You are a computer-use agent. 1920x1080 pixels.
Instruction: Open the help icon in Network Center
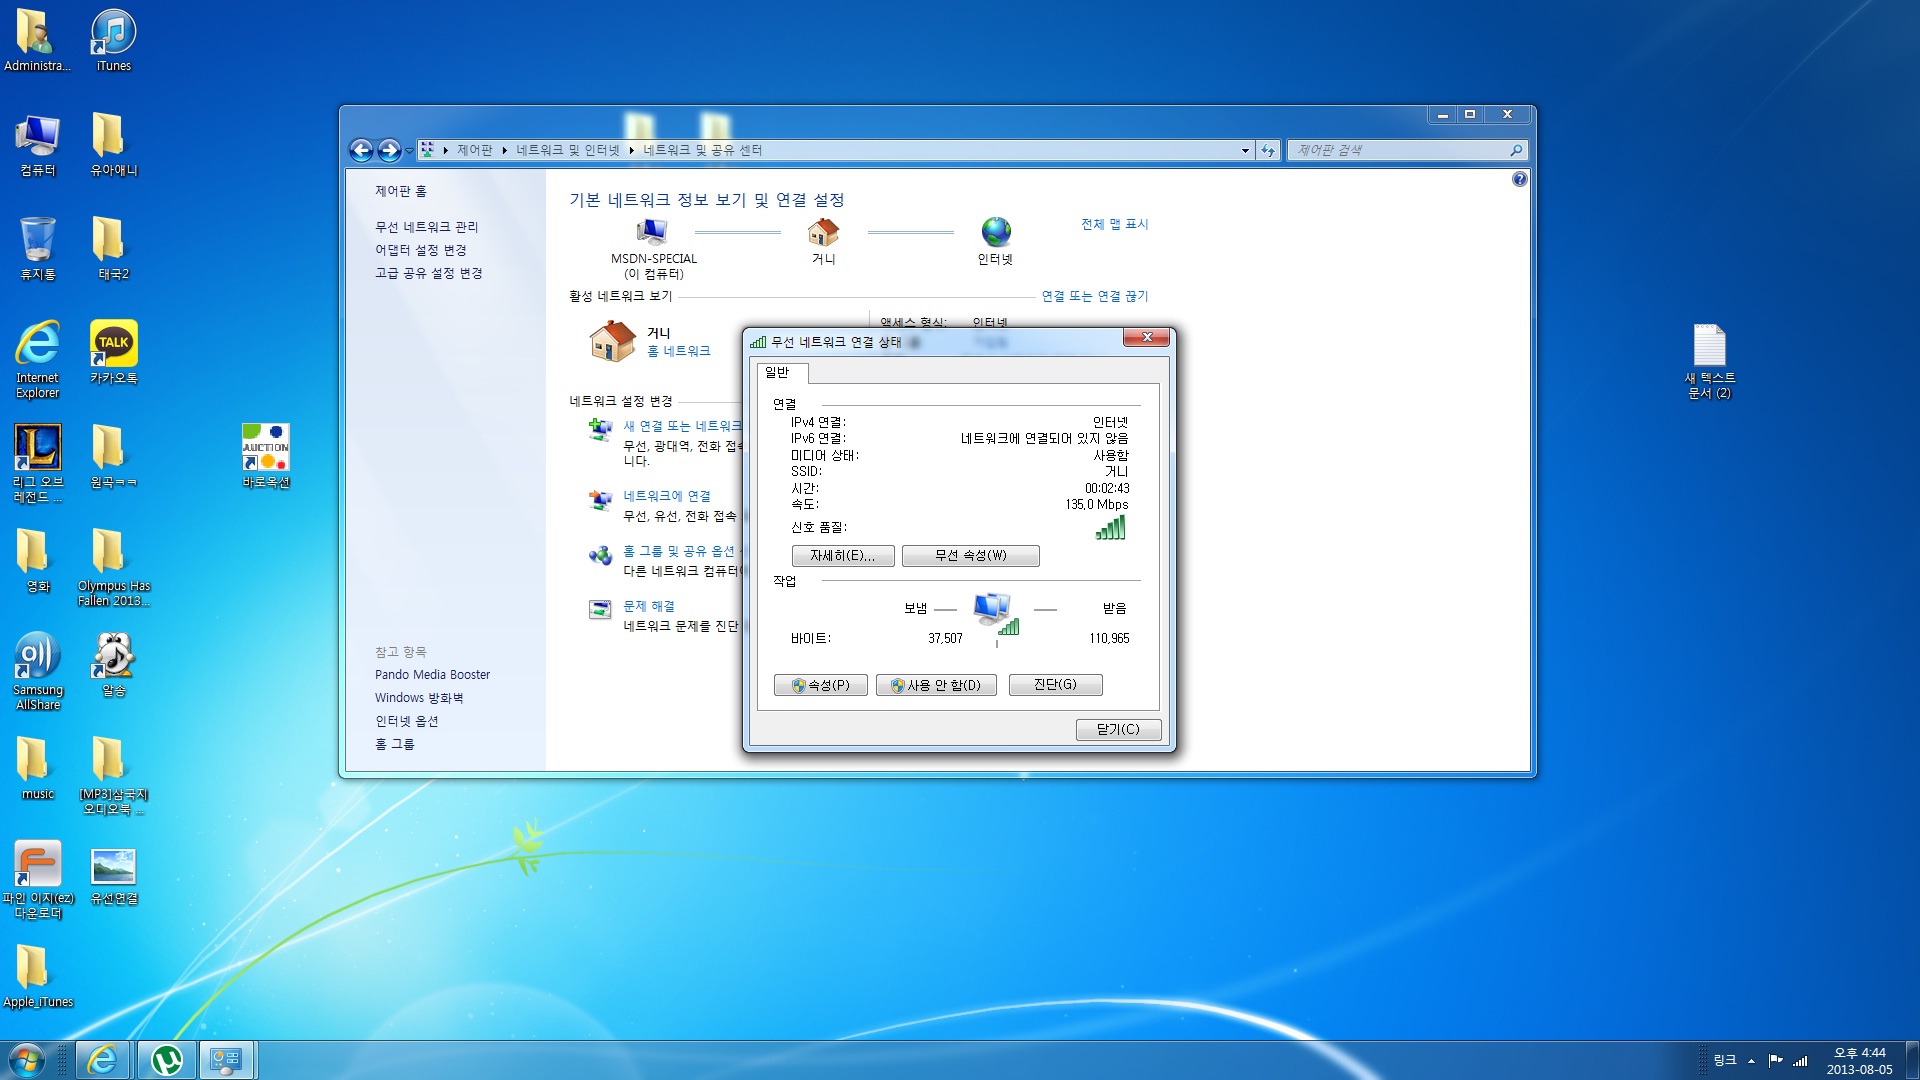[1519, 179]
